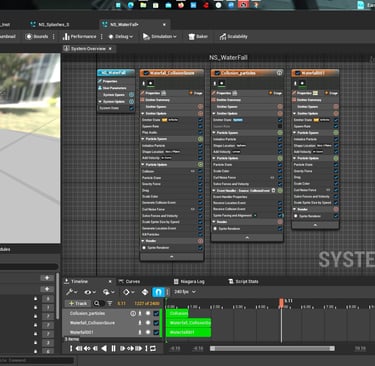This screenshot has height=366, width=375.
Task: Open the Baker tool
Action: 198,37
